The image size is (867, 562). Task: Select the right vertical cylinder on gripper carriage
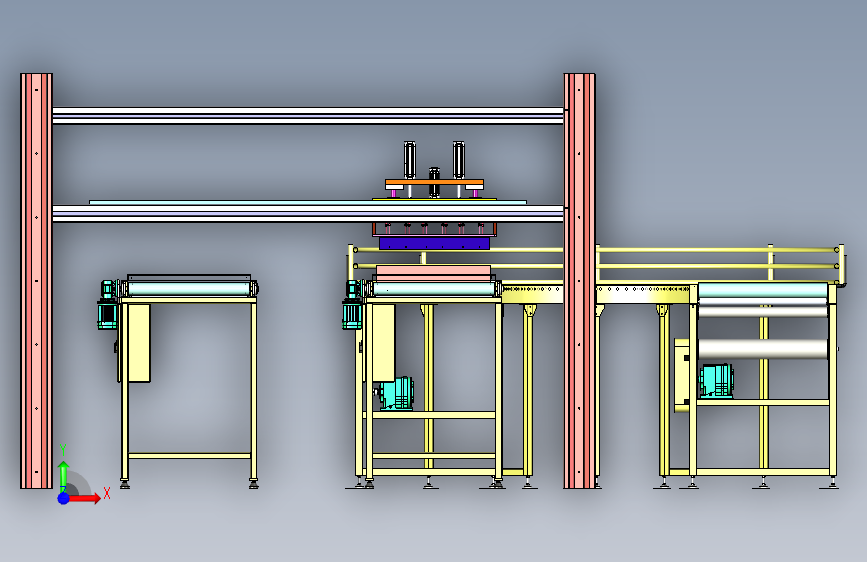(x=458, y=160)
